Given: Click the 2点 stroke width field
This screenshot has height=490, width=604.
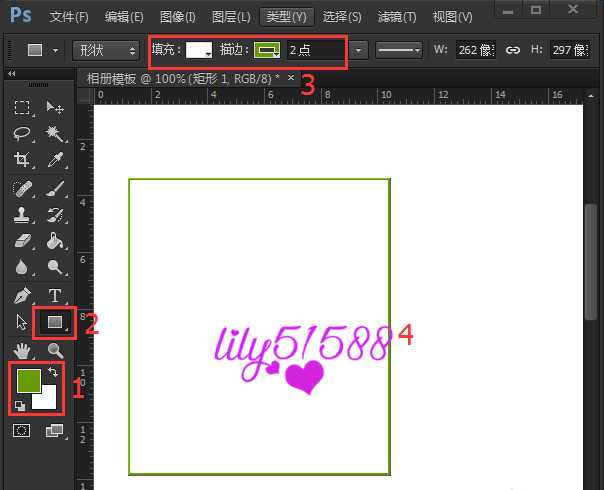Looking at the screenshot, I should point(315,50).
